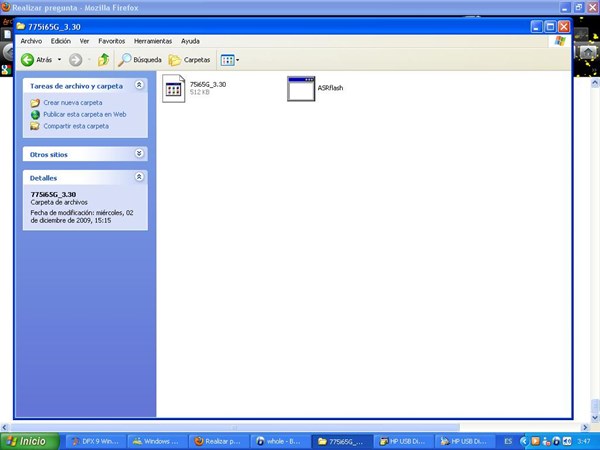Click the Windows flag logo in menu bar
This screenshot has width=600, height=450.
[560, 41]
